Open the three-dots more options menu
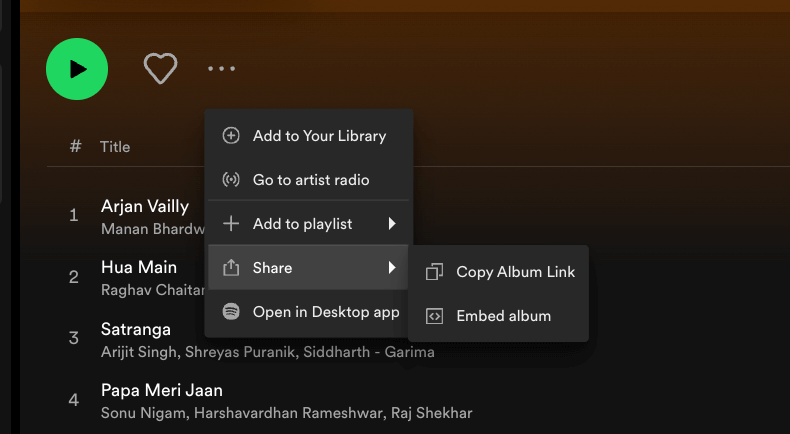790x434 pixels. [222, 69]
